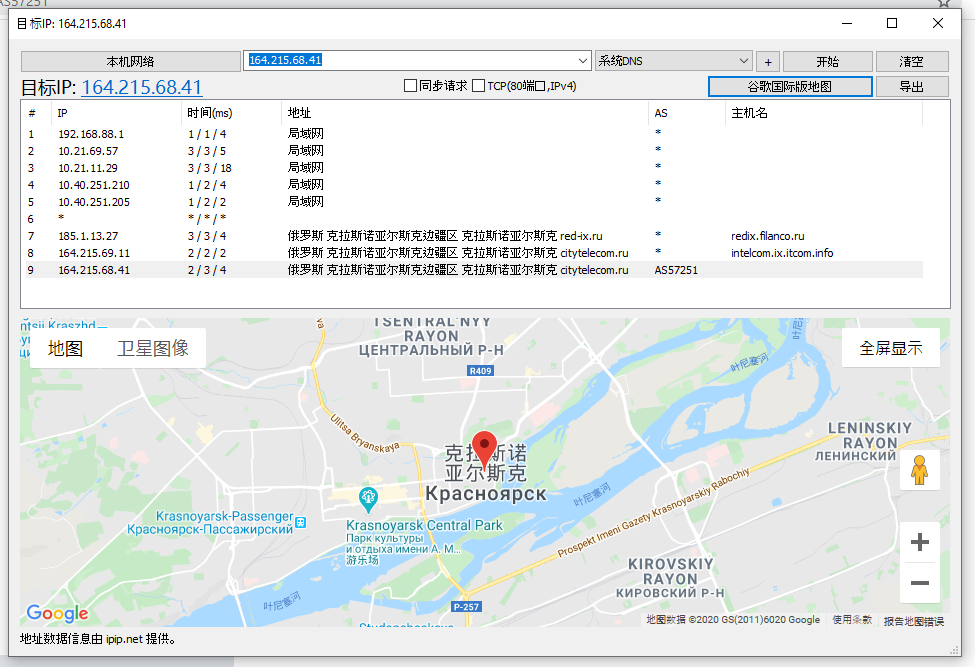Open the 164.215.68.41 target IP link
975x667 pixels.
click(142, 87)
